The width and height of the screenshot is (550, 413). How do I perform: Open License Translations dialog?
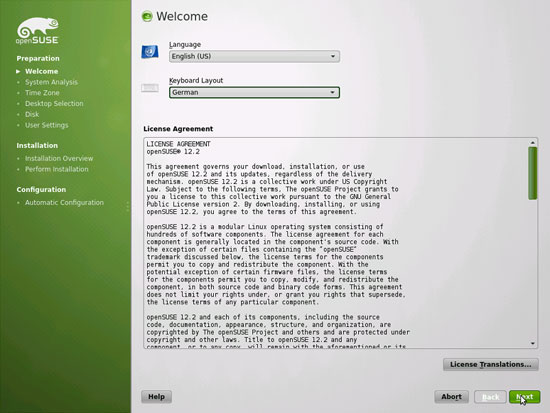491,364
